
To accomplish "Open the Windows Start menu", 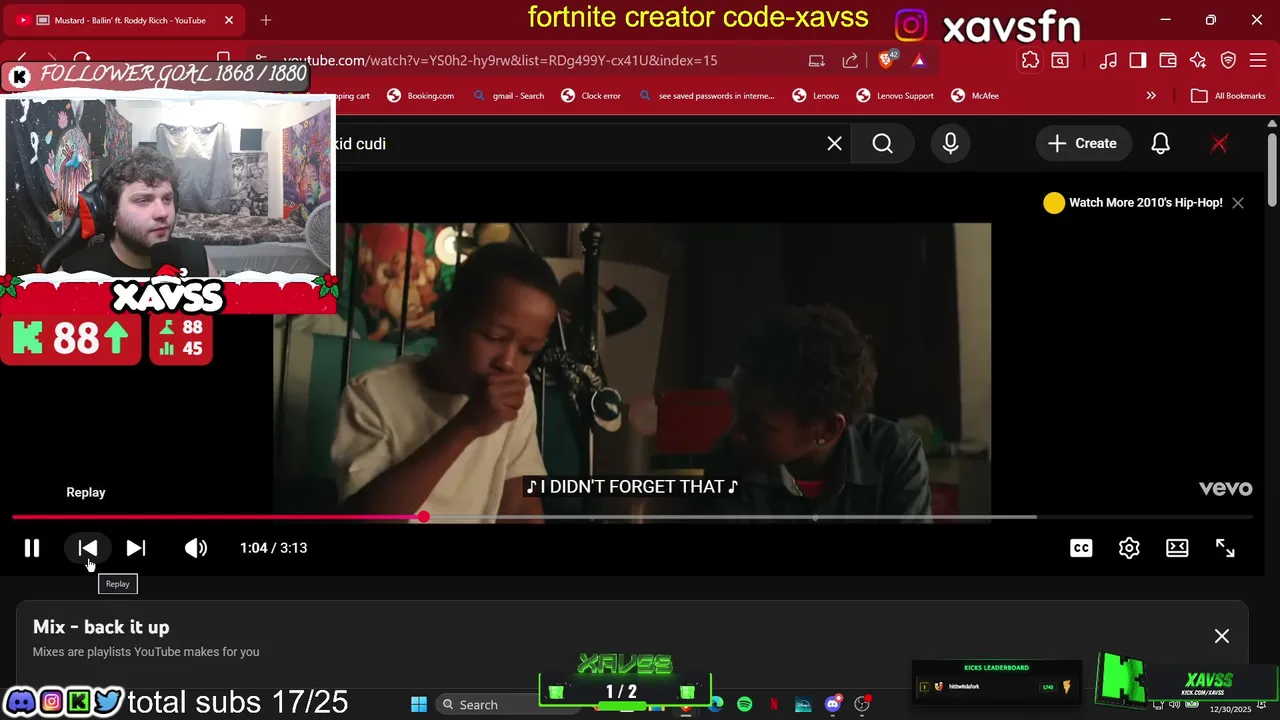I will pyautogui.click(x=419, y=704).
